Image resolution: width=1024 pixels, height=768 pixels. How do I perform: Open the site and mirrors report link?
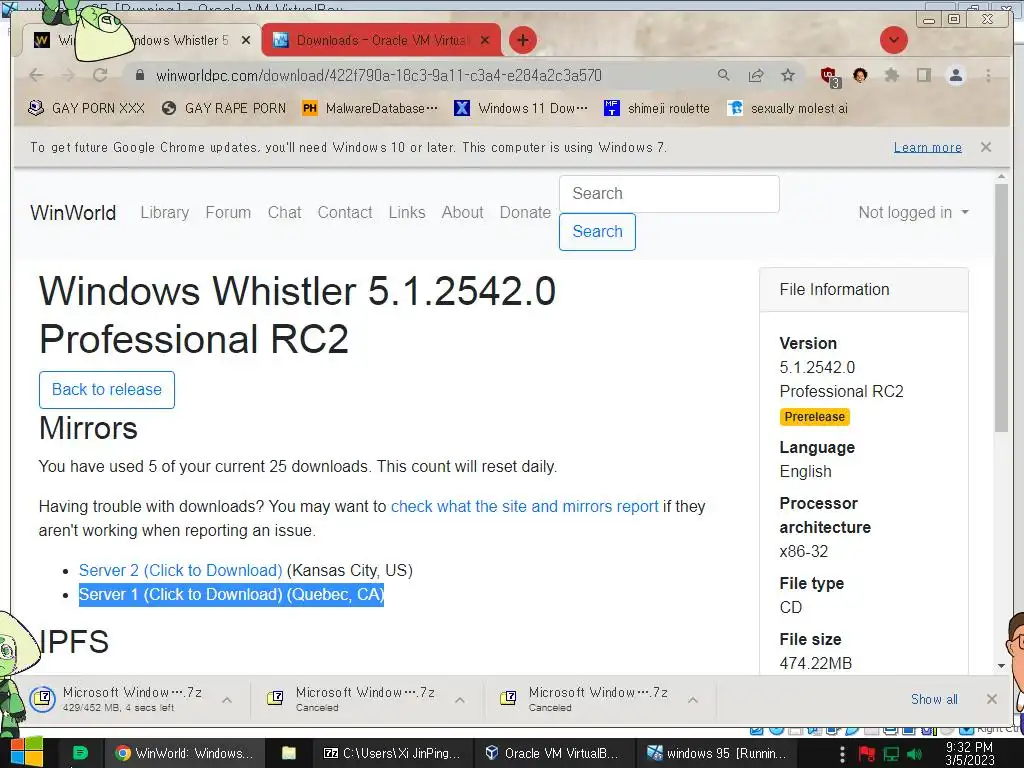(x=524, y=506)
